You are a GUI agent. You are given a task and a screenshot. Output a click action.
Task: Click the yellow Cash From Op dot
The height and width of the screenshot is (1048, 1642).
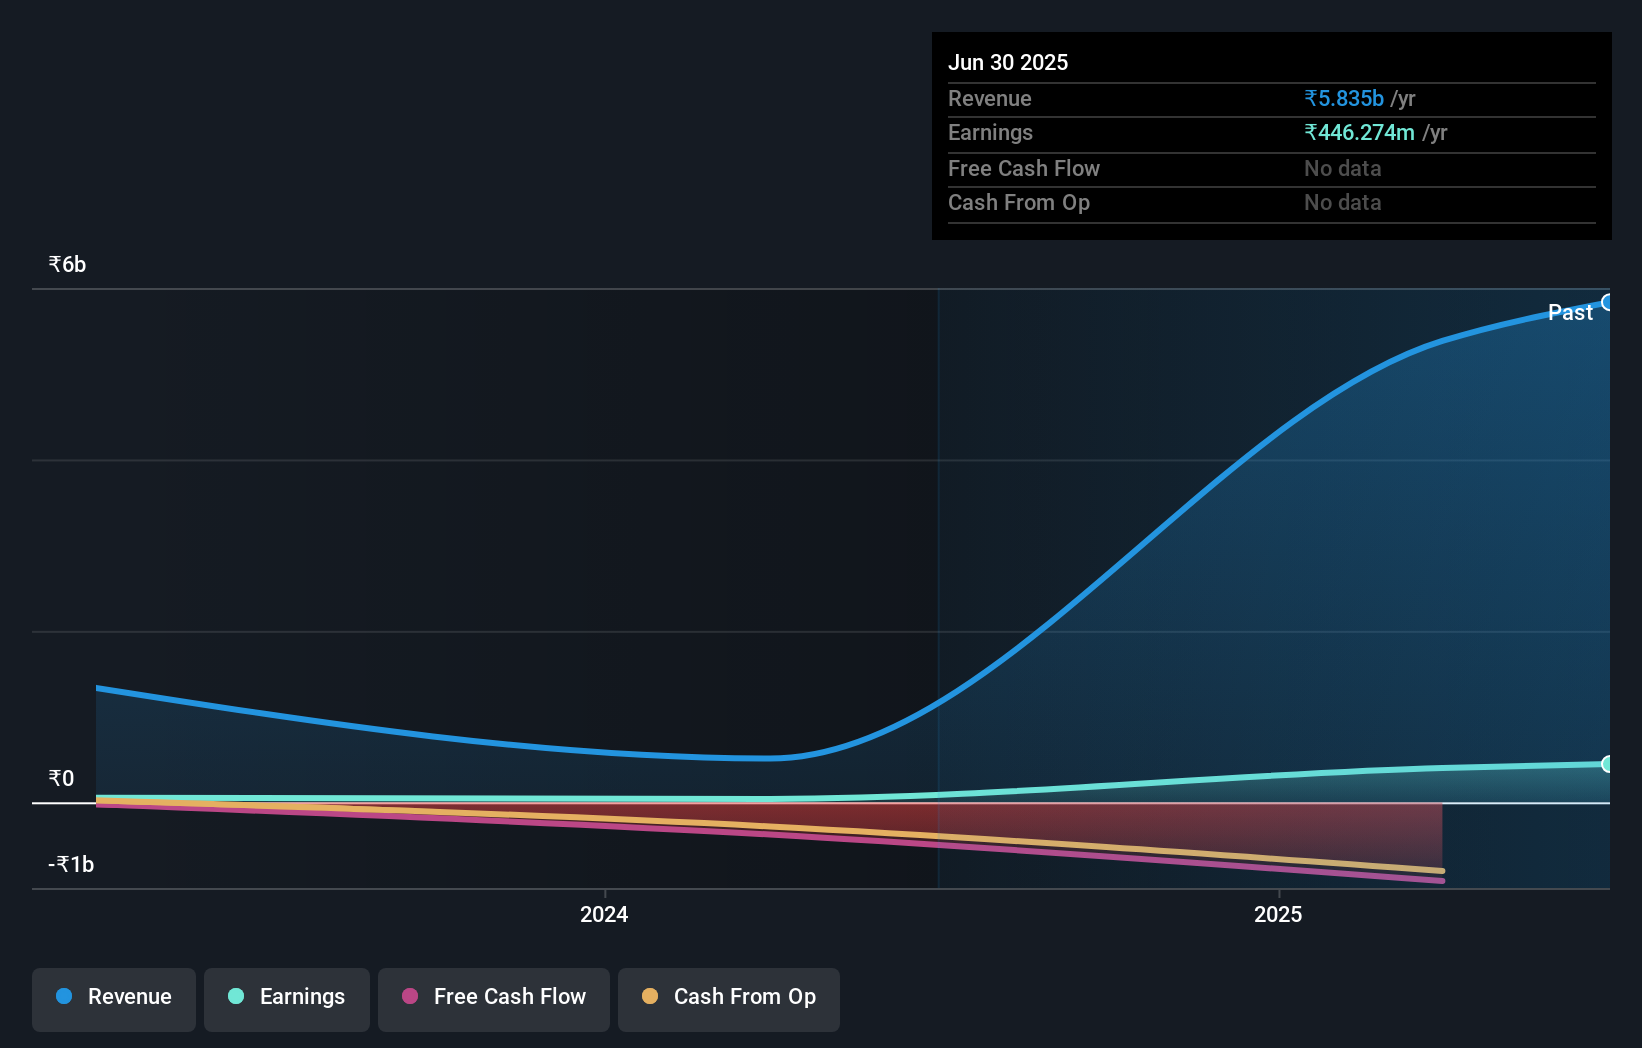tap(649, 997)
